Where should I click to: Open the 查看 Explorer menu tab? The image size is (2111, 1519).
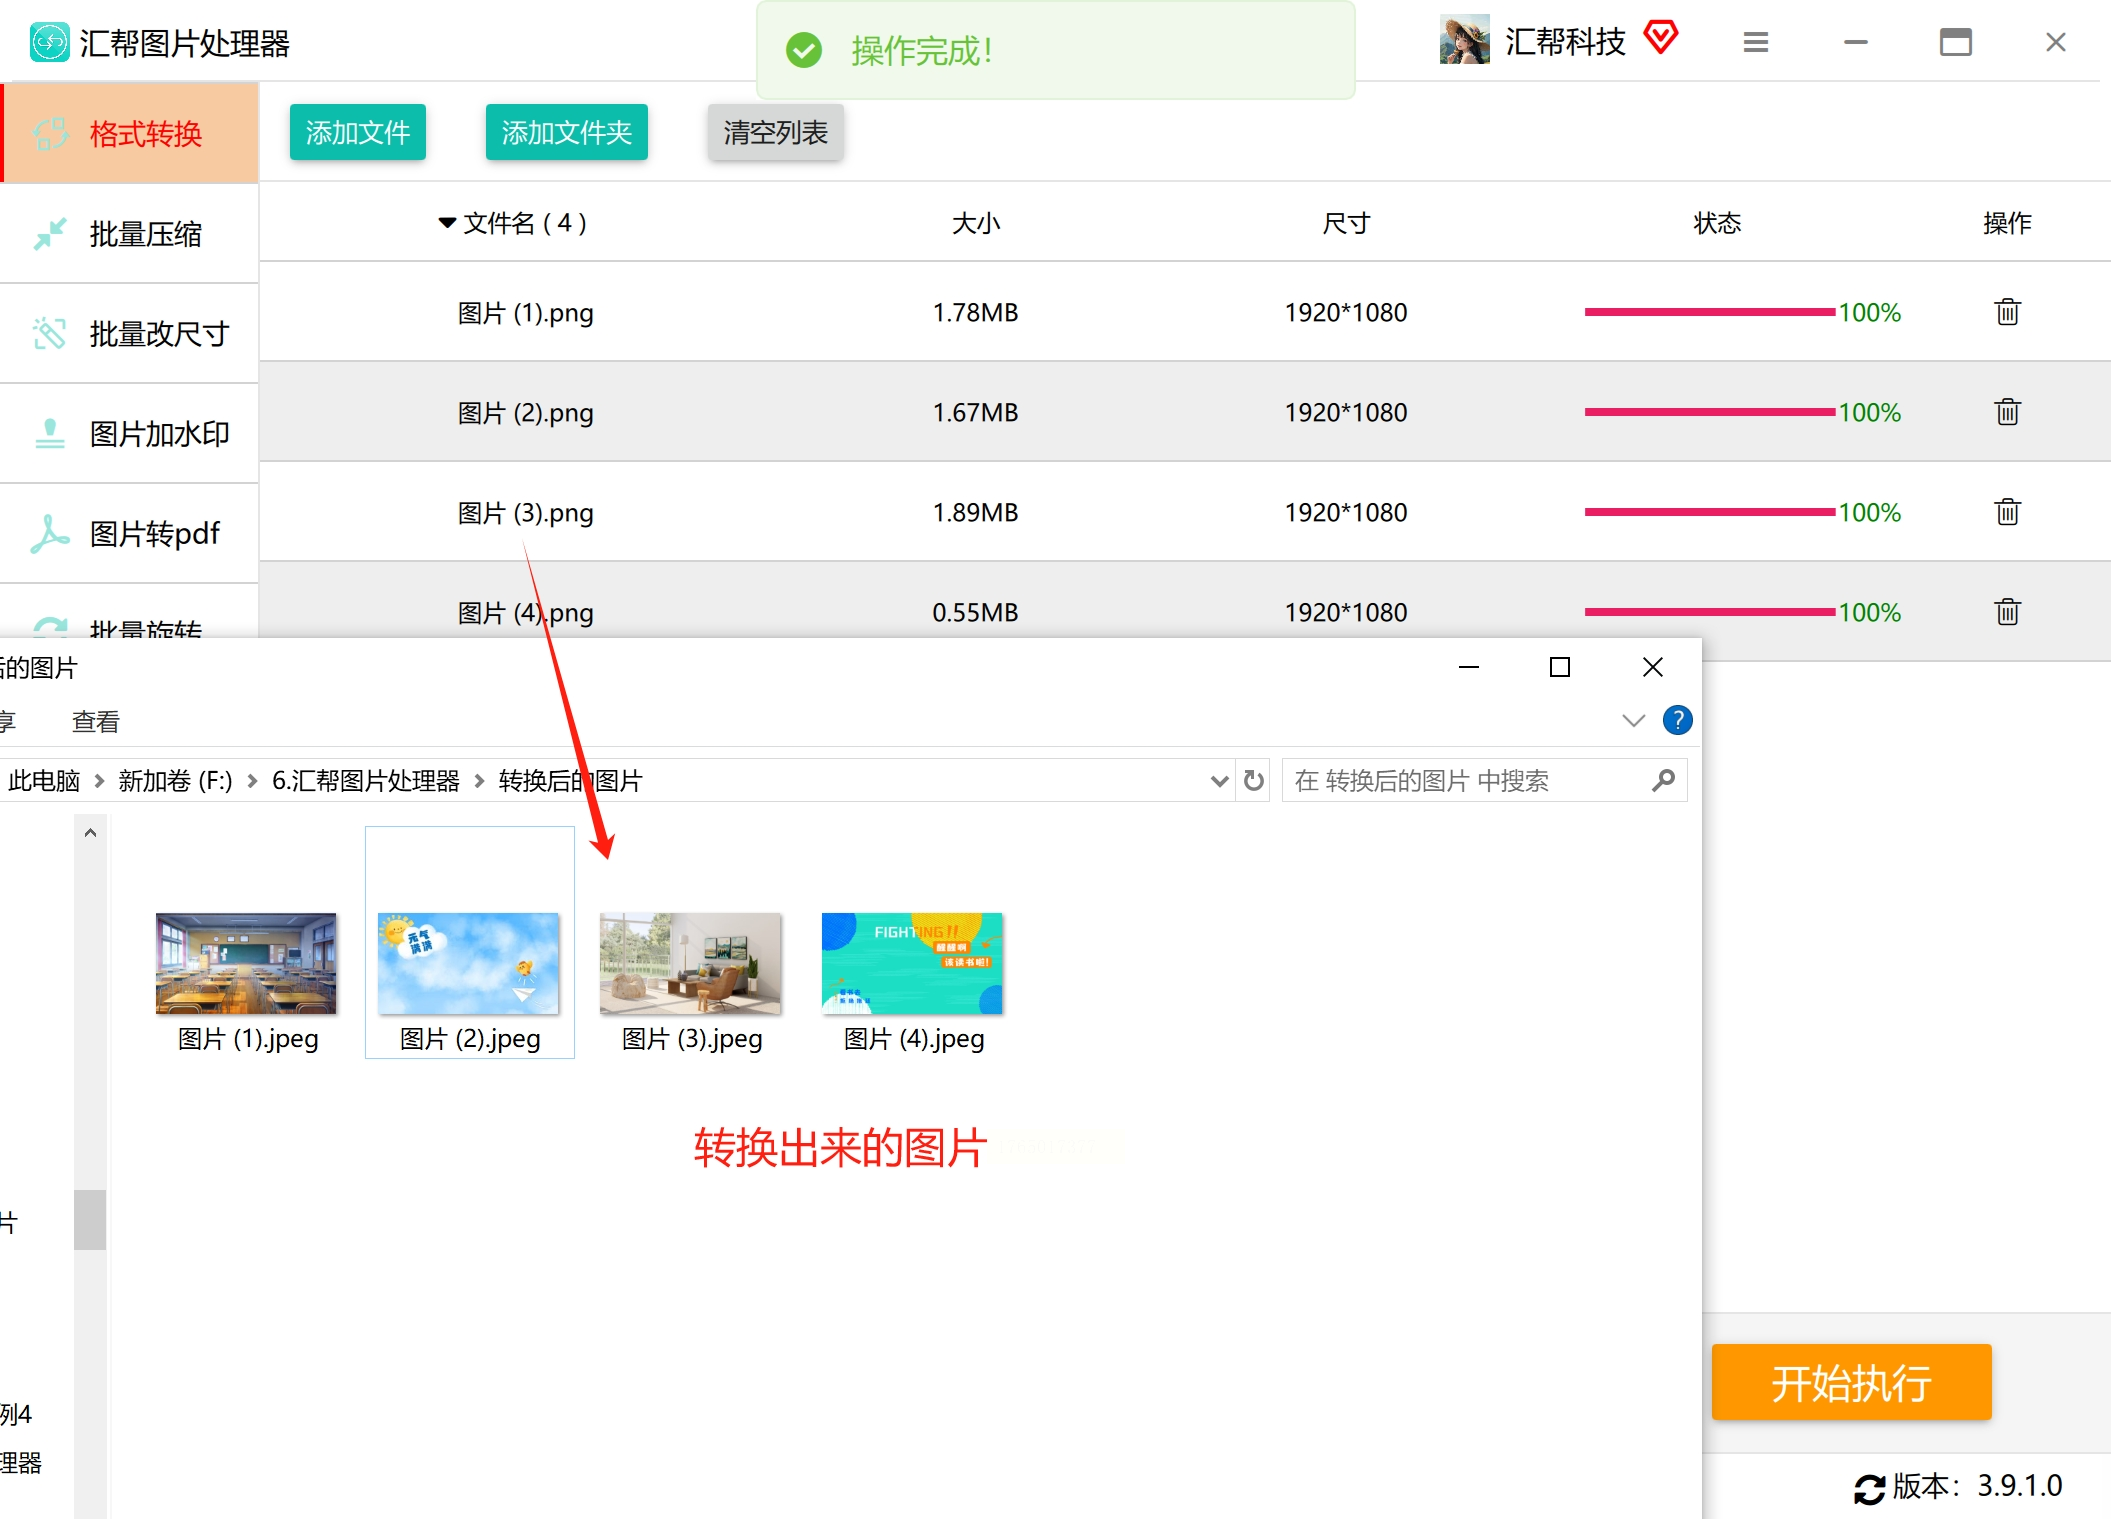tap(96, 721)
